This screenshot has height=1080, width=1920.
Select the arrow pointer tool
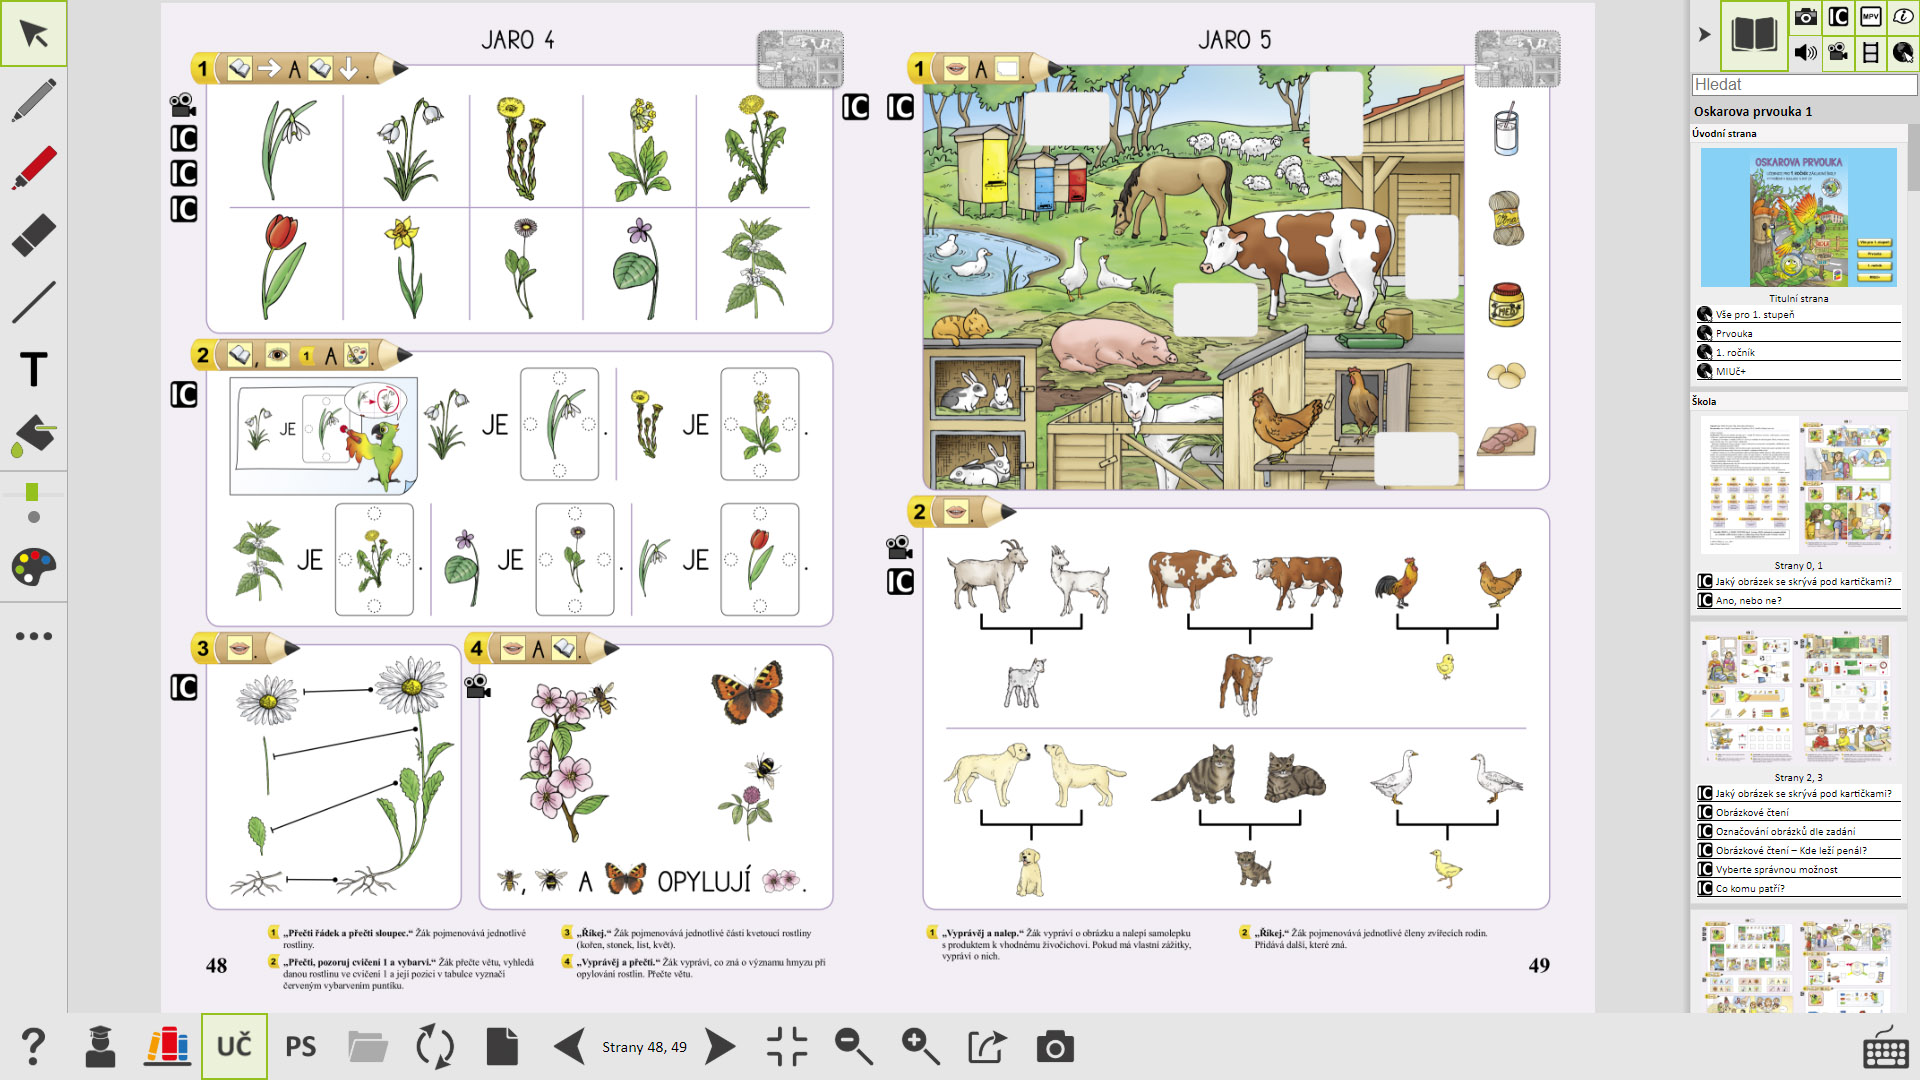click(34, 34)
